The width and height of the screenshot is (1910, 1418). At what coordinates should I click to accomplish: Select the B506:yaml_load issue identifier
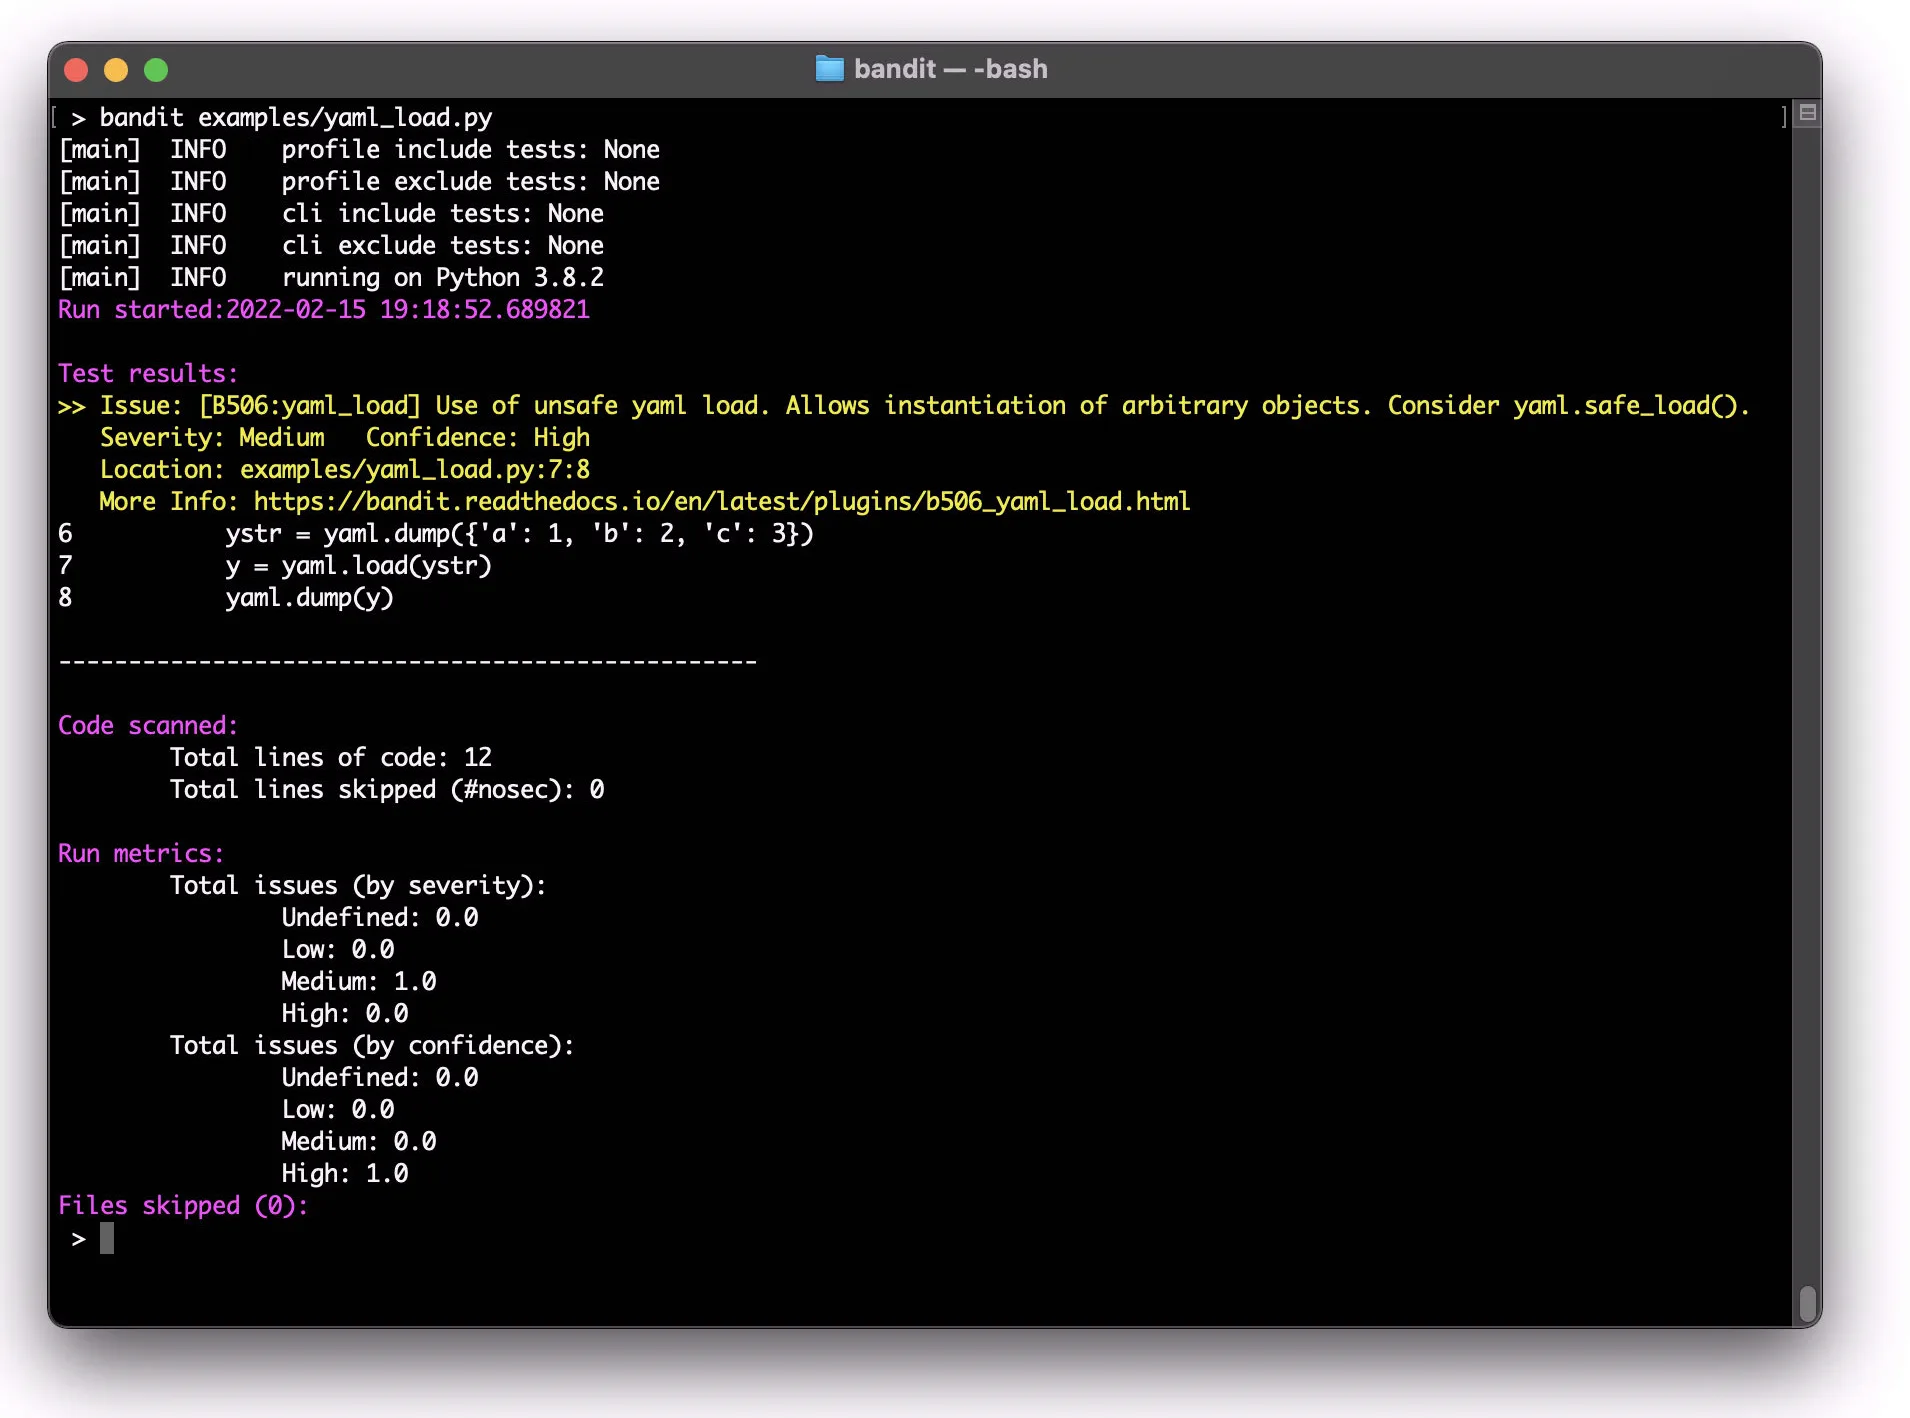[306, 405]
